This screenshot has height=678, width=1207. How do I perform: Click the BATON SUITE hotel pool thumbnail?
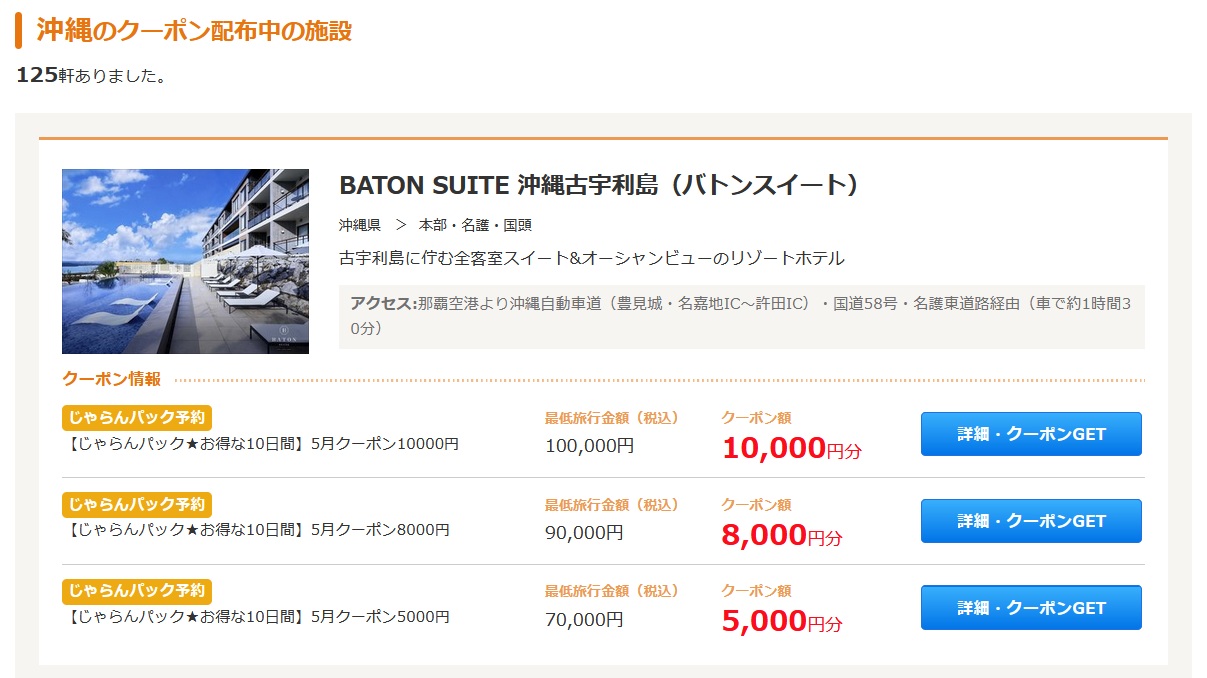[x=185, y=261]
